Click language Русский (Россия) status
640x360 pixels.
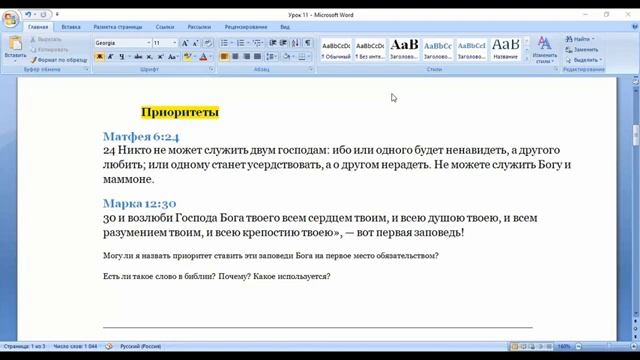(x=140, y=347)
